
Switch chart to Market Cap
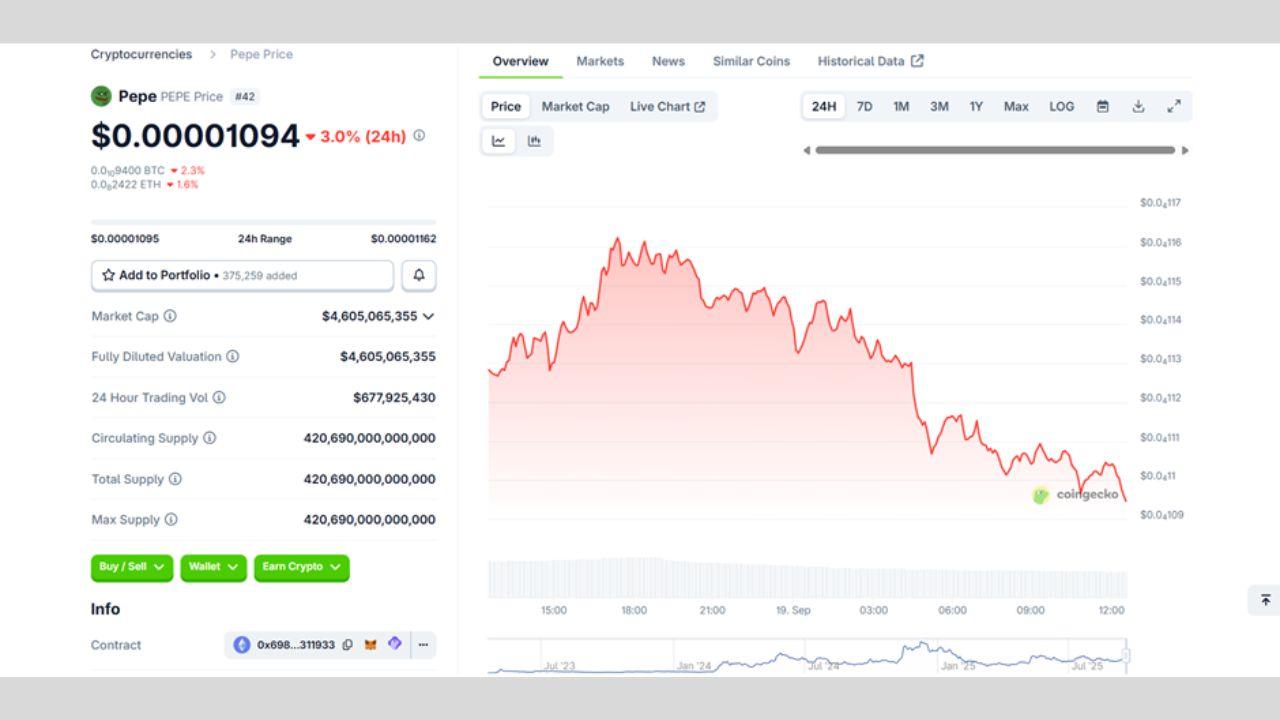click(575, 106)
